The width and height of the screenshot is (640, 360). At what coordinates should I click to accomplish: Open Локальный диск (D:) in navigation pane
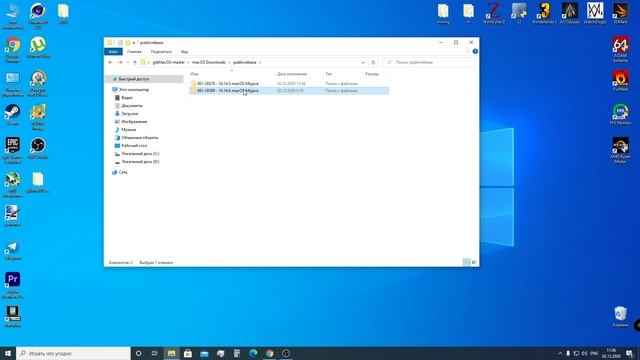tap(140, 162)
